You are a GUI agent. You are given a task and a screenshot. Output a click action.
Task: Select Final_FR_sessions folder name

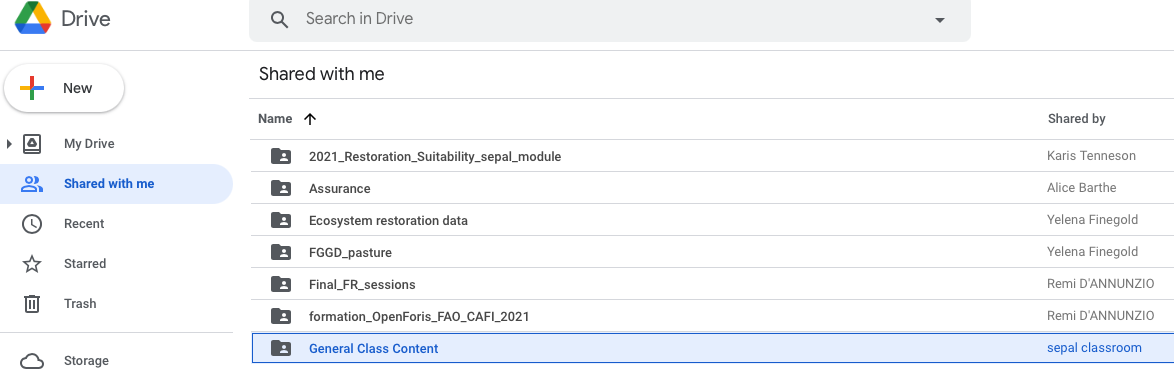coord(362,285)
